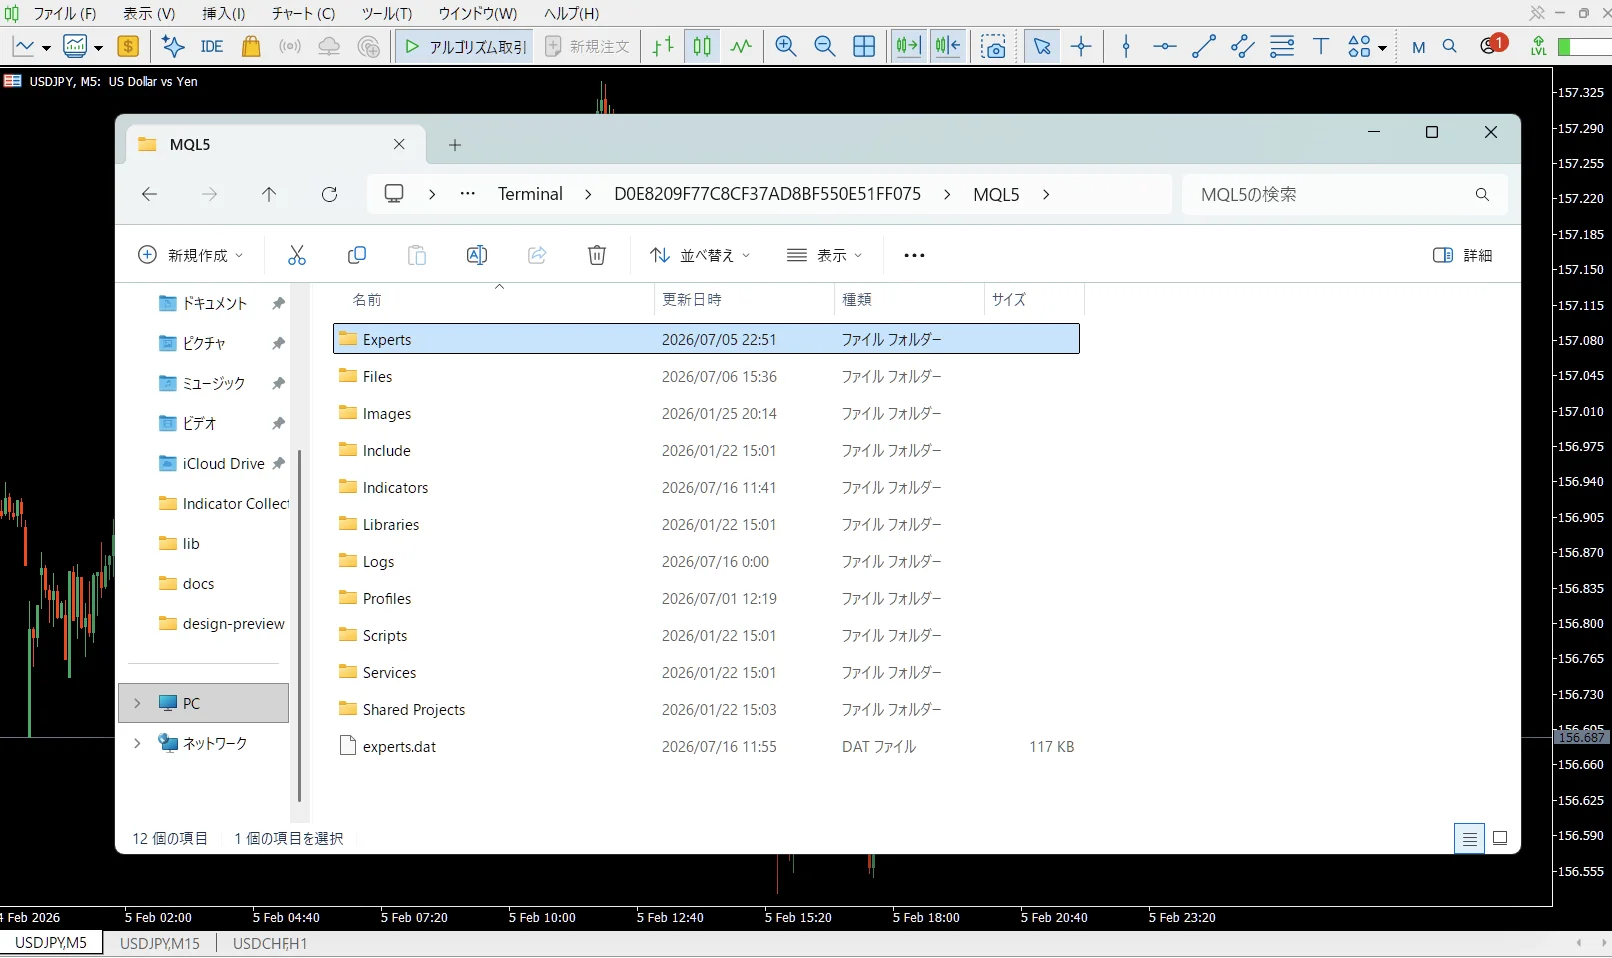Toggle chart auto-scroll to latest bar
The width and height of the screenshot is (1612, 958).
(x=908, y=46)
